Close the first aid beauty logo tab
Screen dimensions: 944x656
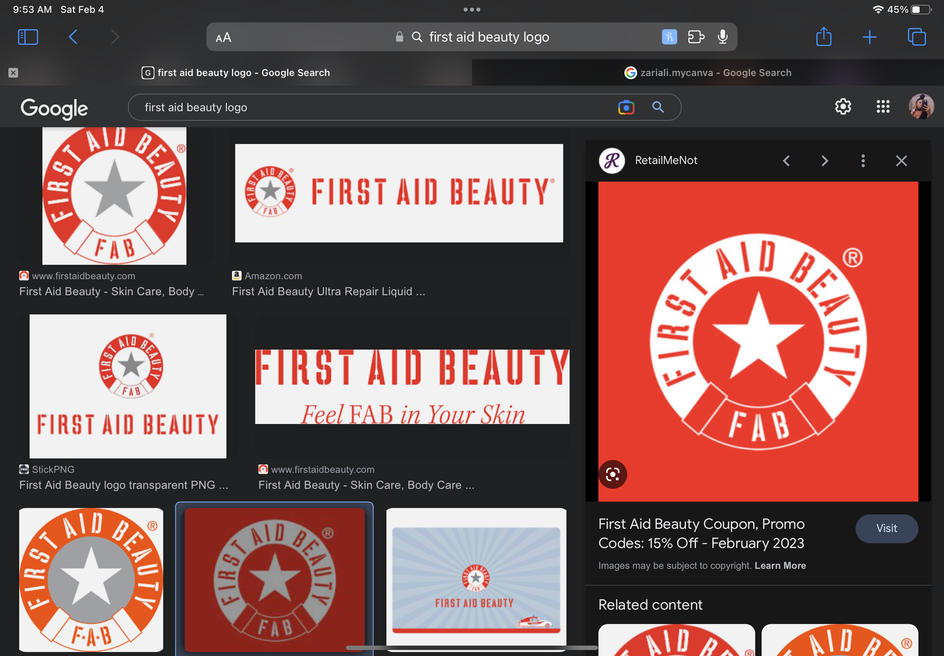[x=13, y=73]
